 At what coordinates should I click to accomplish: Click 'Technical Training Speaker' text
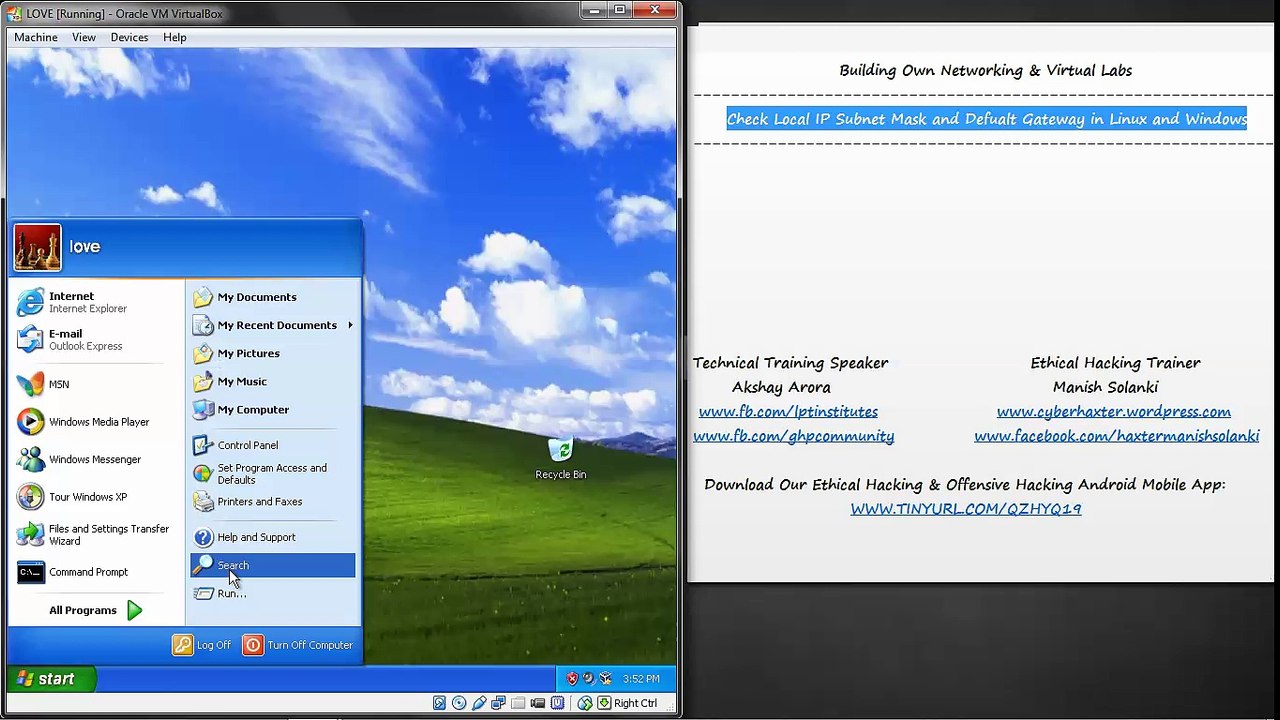tap(791, 363)
